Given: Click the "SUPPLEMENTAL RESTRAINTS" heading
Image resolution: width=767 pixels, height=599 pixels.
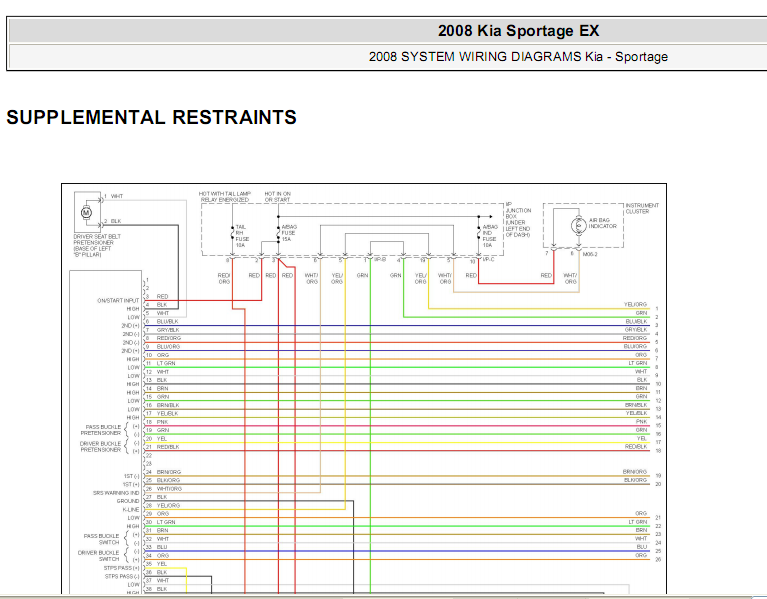Looking at the screenshot, I should click(x=151, y=117).
